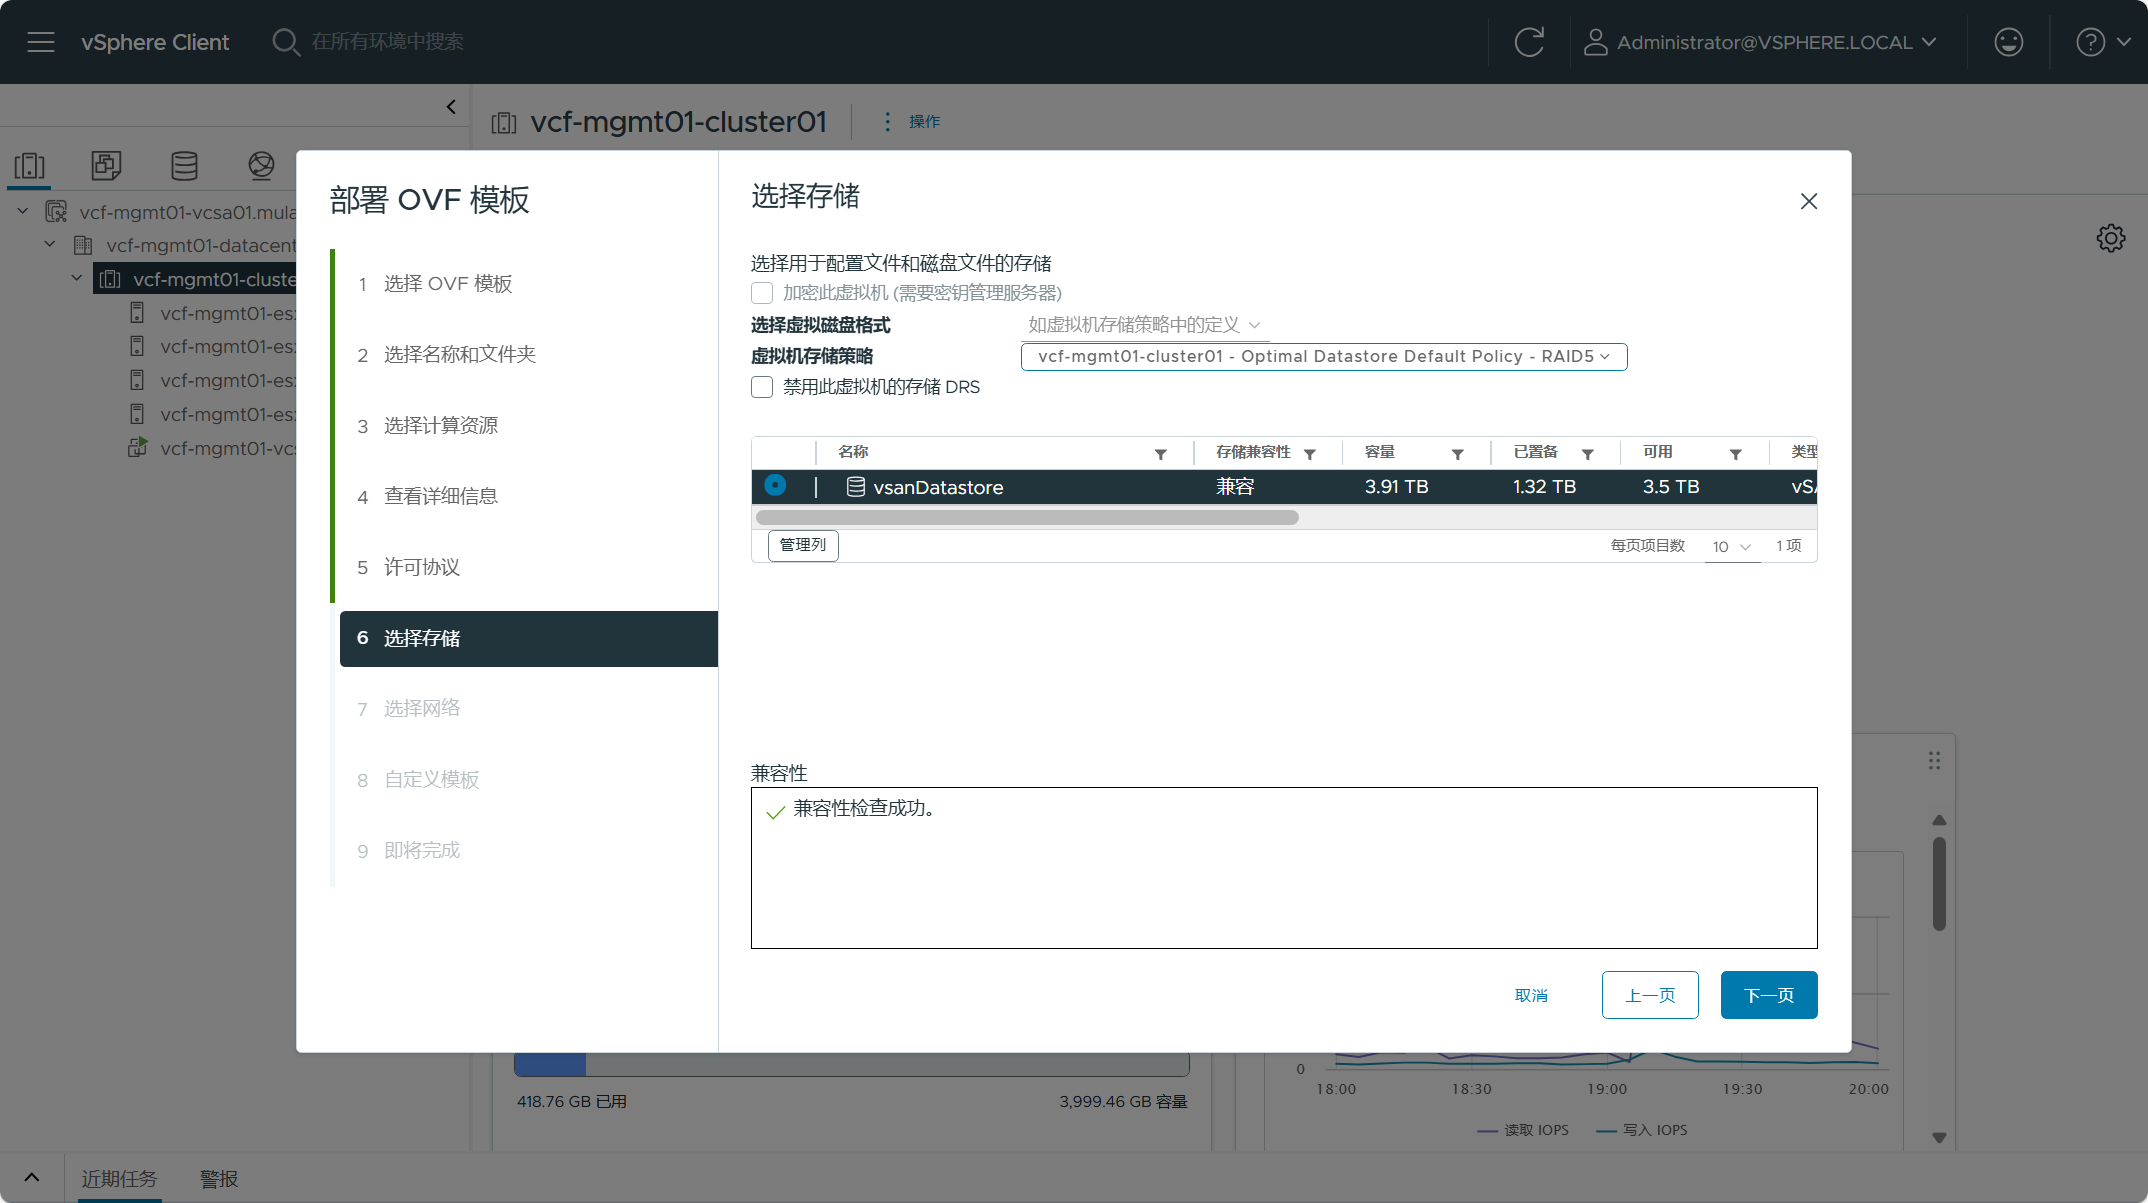2148x1203 pixels.
Task: Switch to Storage inventory icon
Action: 184,166
